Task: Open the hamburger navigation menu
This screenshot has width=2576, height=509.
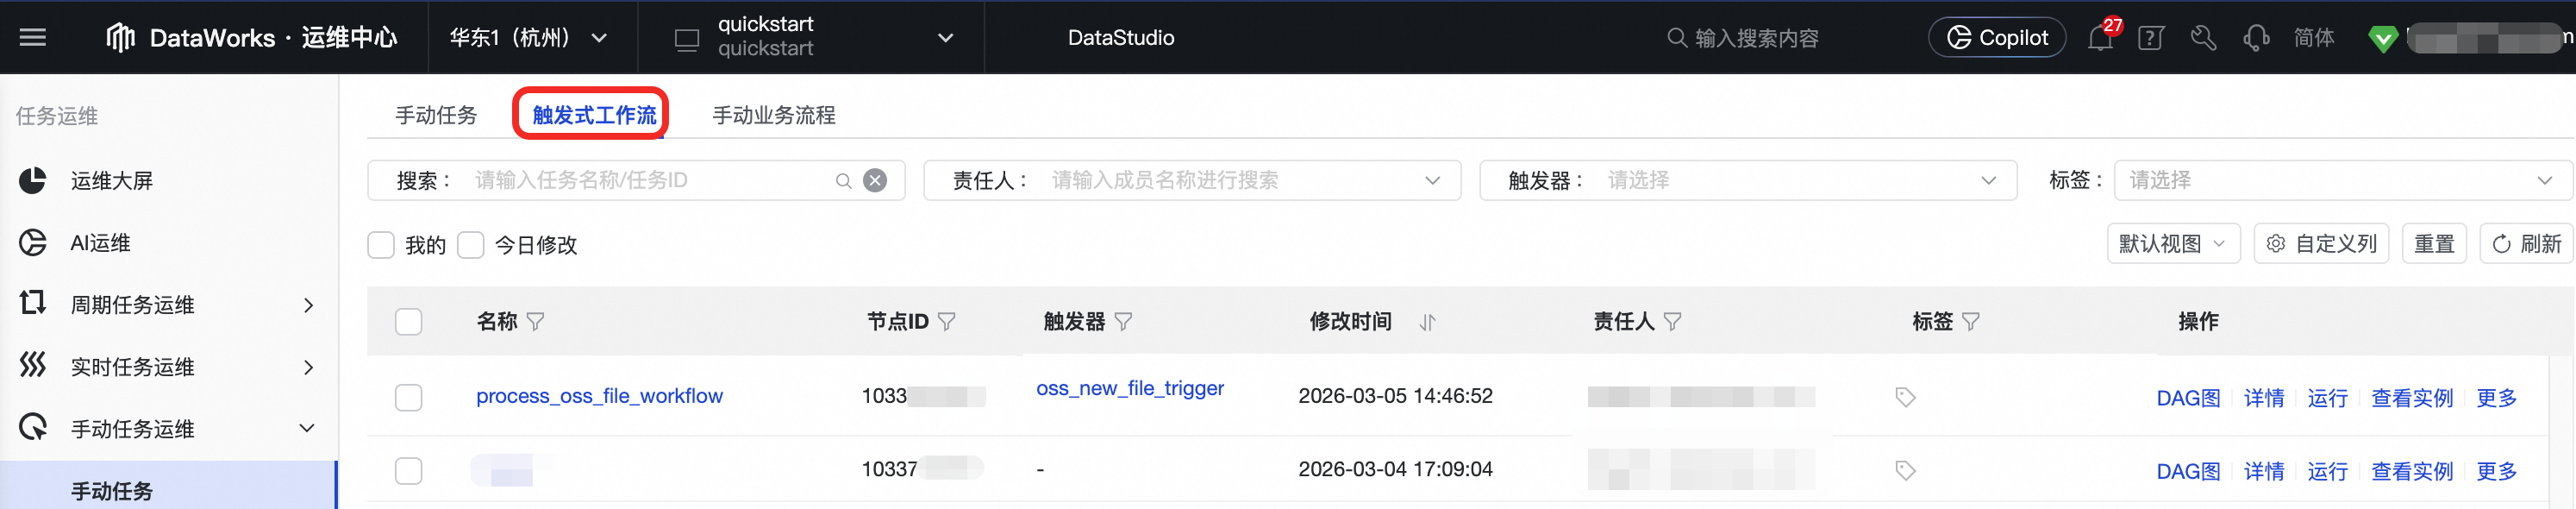Action: tap(33, 38)
